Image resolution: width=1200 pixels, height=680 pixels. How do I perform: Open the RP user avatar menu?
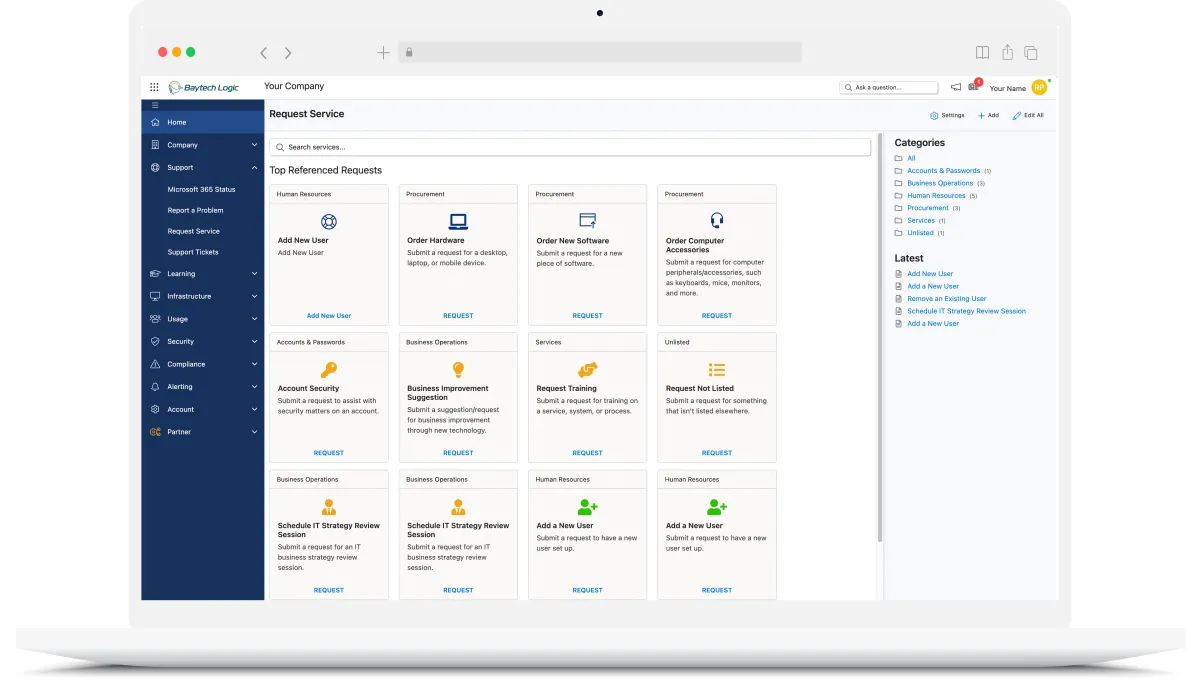point(1039,87)
